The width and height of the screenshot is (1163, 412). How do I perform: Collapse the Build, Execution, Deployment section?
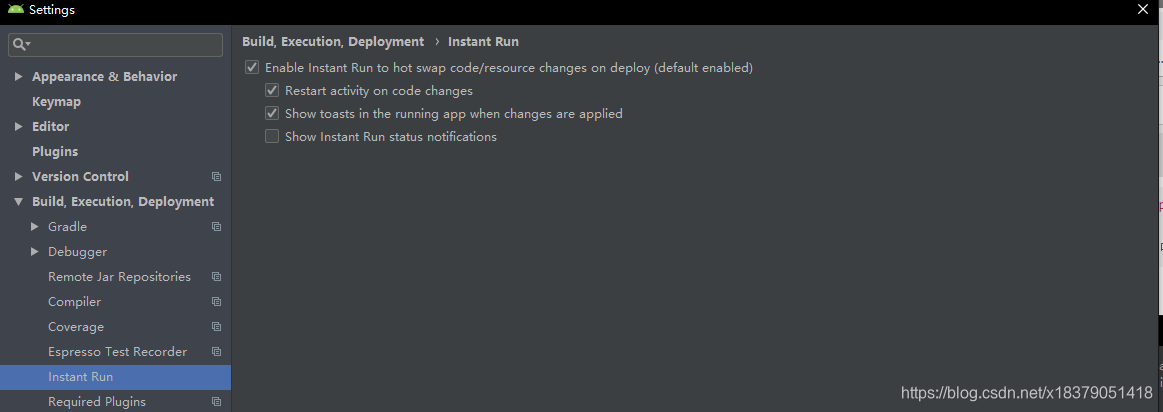19,201
